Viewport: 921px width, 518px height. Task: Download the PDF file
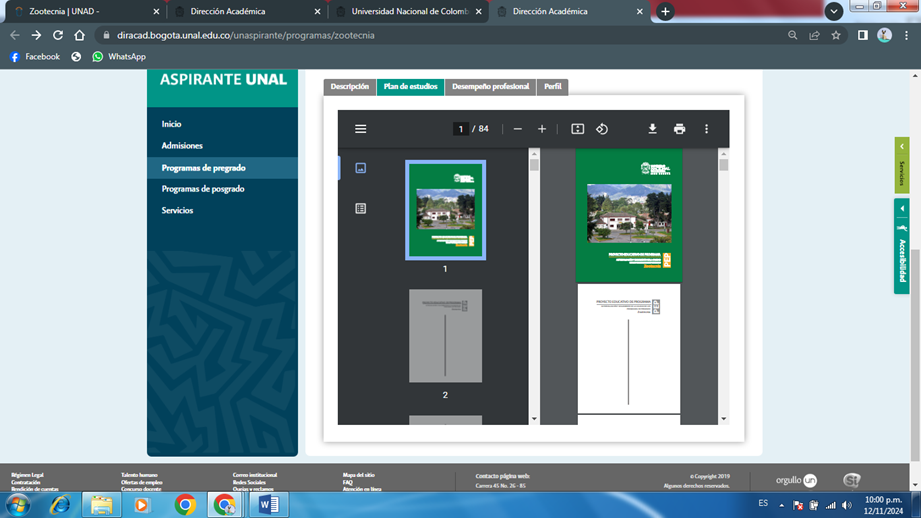point(652,129)
